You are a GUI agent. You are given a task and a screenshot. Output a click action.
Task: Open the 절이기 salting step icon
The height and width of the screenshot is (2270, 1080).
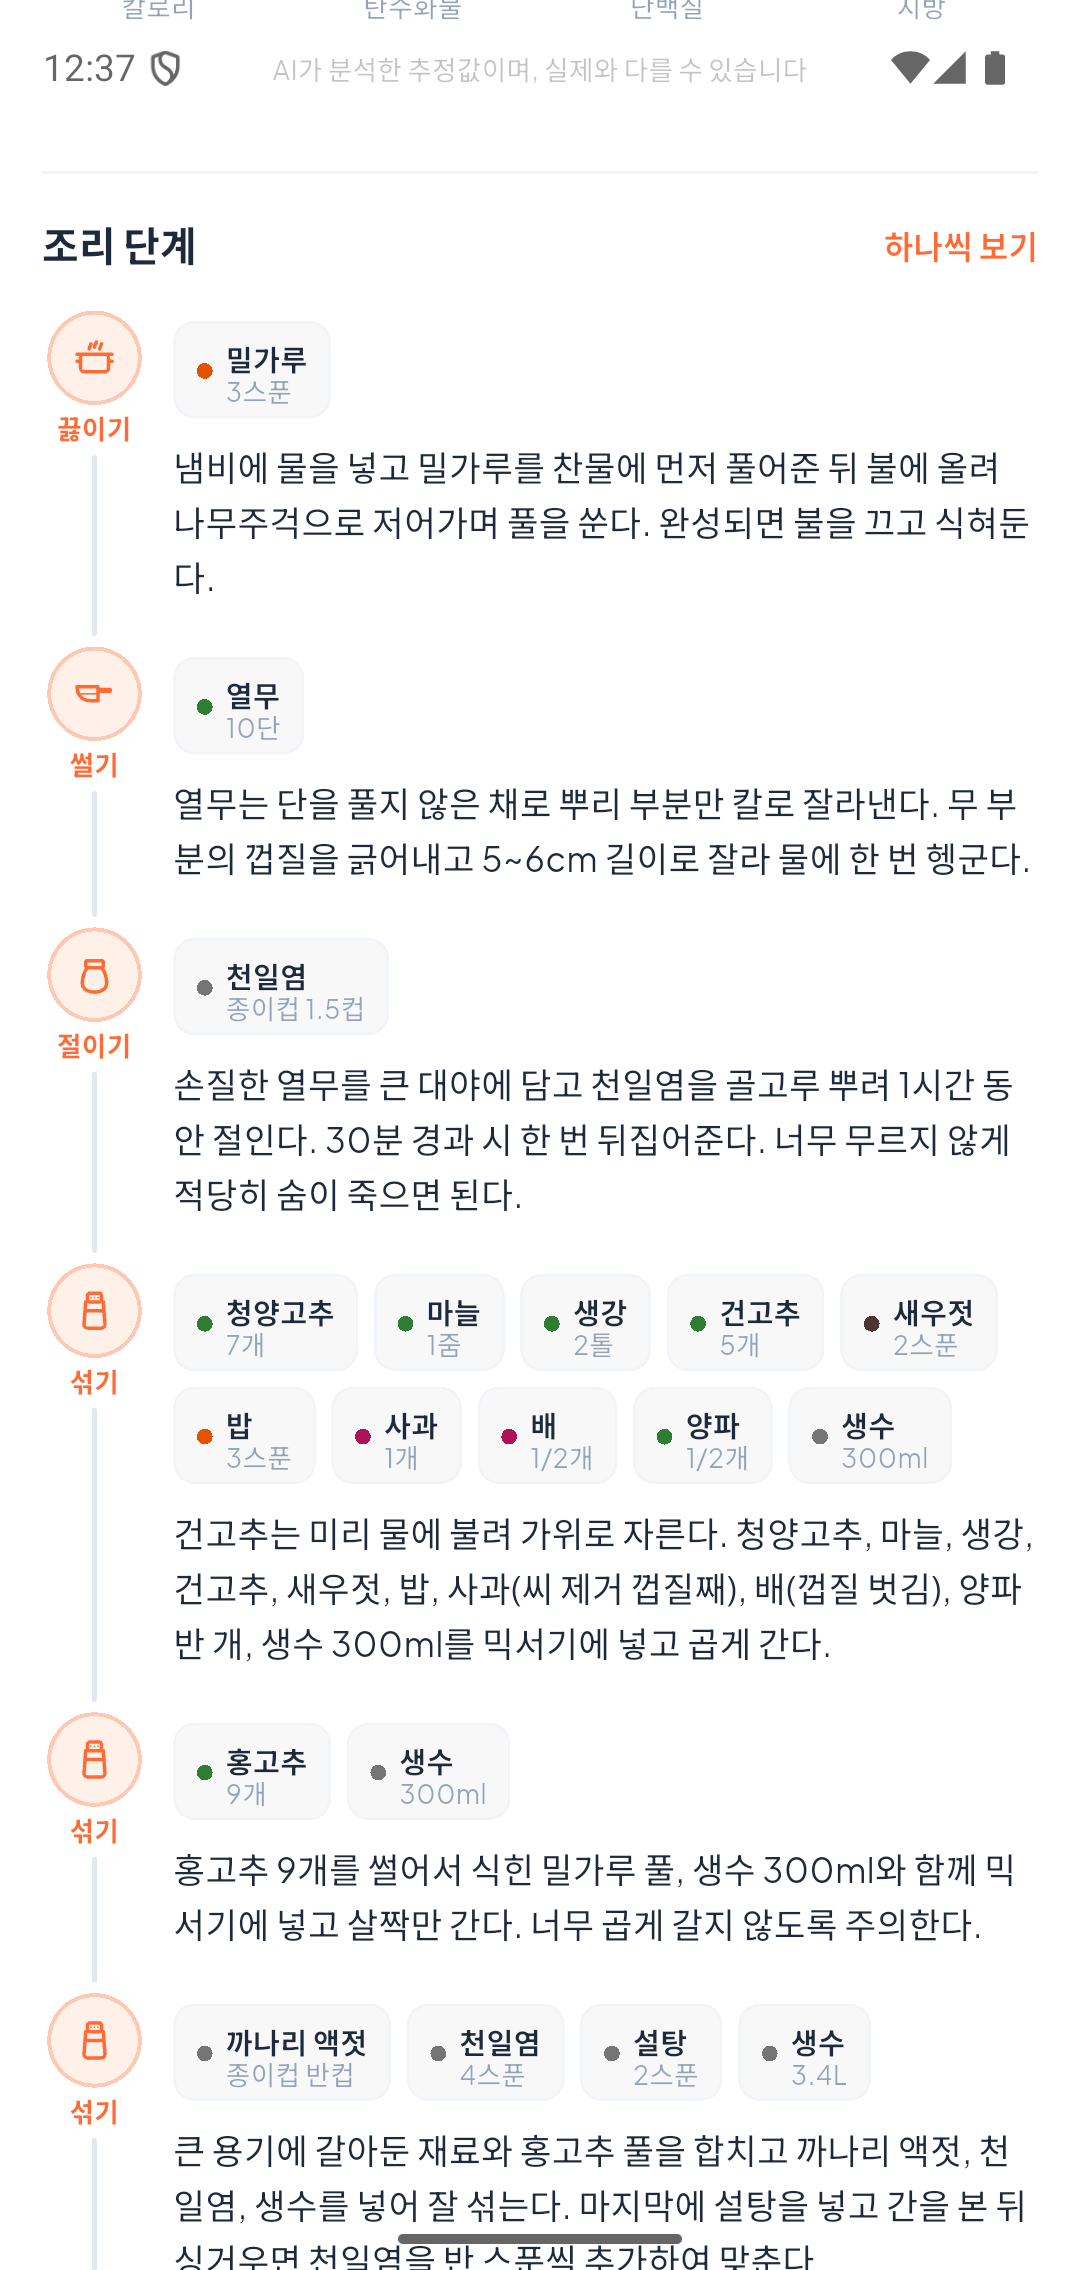click(x=93, y=975)
